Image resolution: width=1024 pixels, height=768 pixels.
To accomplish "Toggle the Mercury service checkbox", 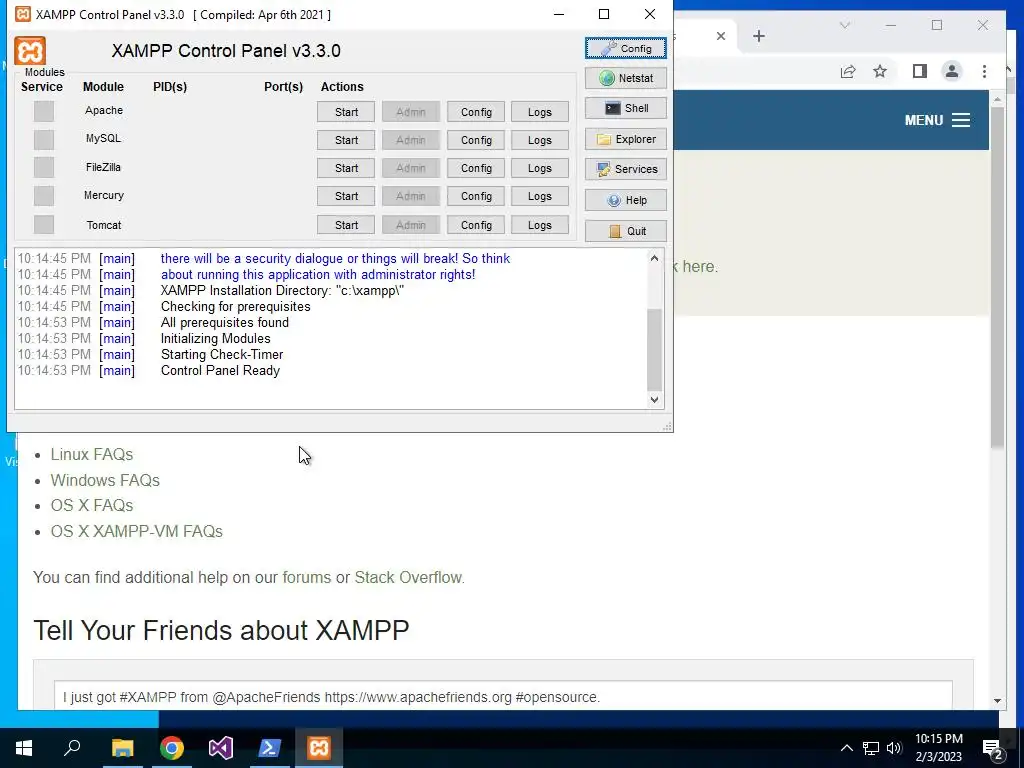I will pyautogui.click(x=44, y=195).
